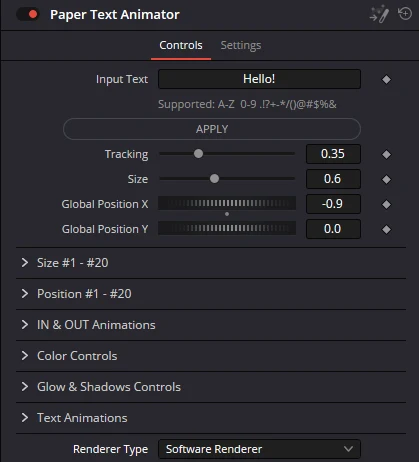This screenshot has width=419, height=462.
Task: Add keyframe diamond for Size
Action: tap(386, 179)
